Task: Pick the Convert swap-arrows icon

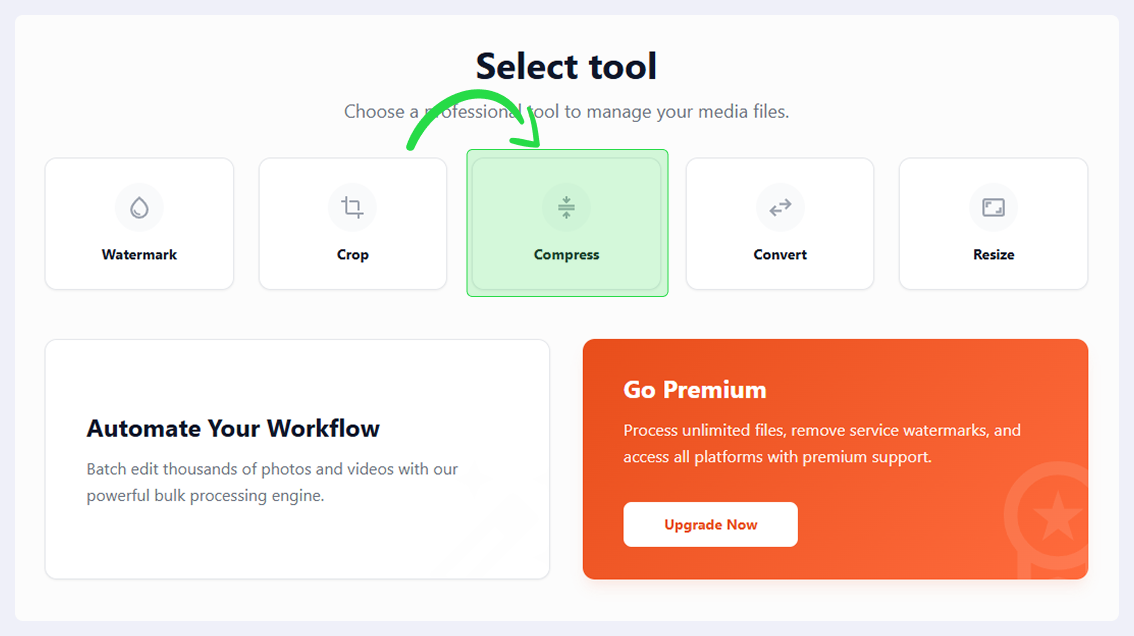Action: [x=780, y=208]
